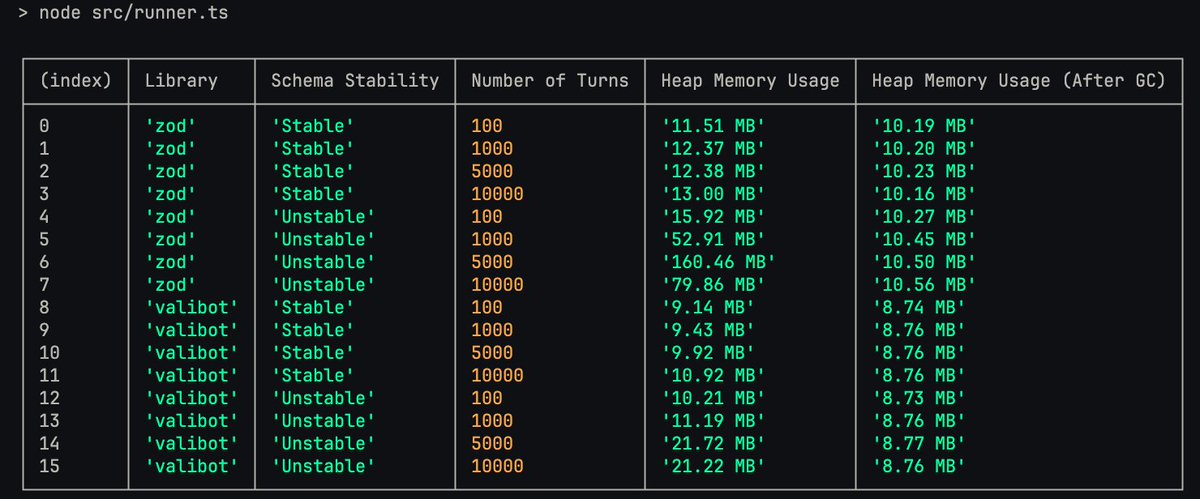This screenshot has width=1200, height=499.
Task: Select the '10.92 MB' heap value
Action: pyautogui.click(x=713, y=375)
